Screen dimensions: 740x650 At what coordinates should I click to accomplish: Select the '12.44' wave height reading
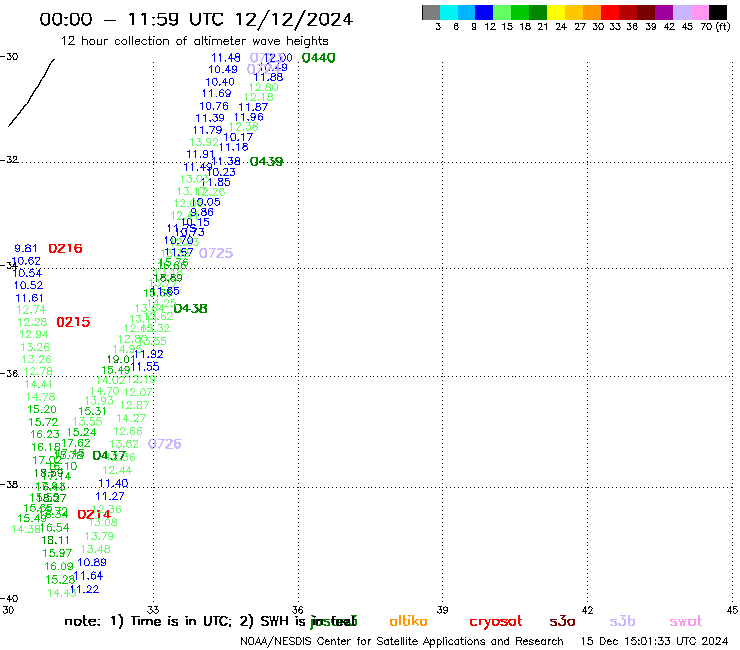coord(117,470)
